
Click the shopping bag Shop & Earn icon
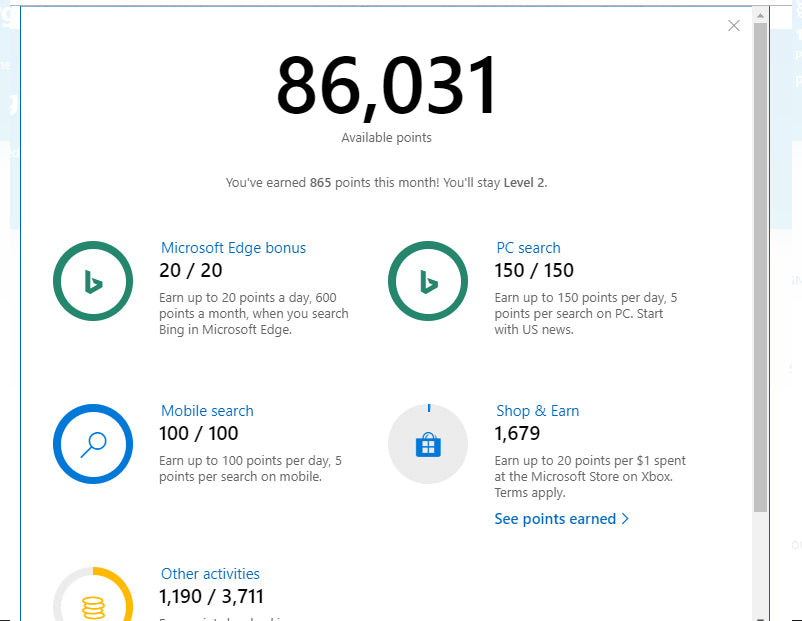click(x=428, y=445)
